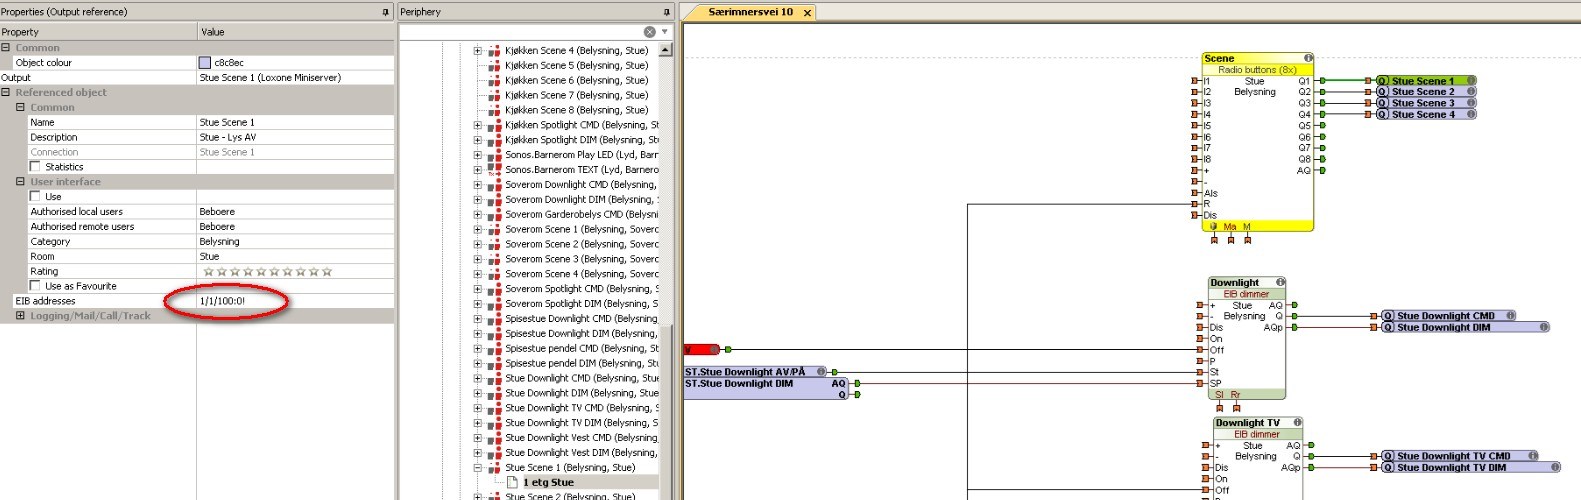
Task: Expand Kjøkken Spotlight CMD tree node
Action: click(478, 125)
